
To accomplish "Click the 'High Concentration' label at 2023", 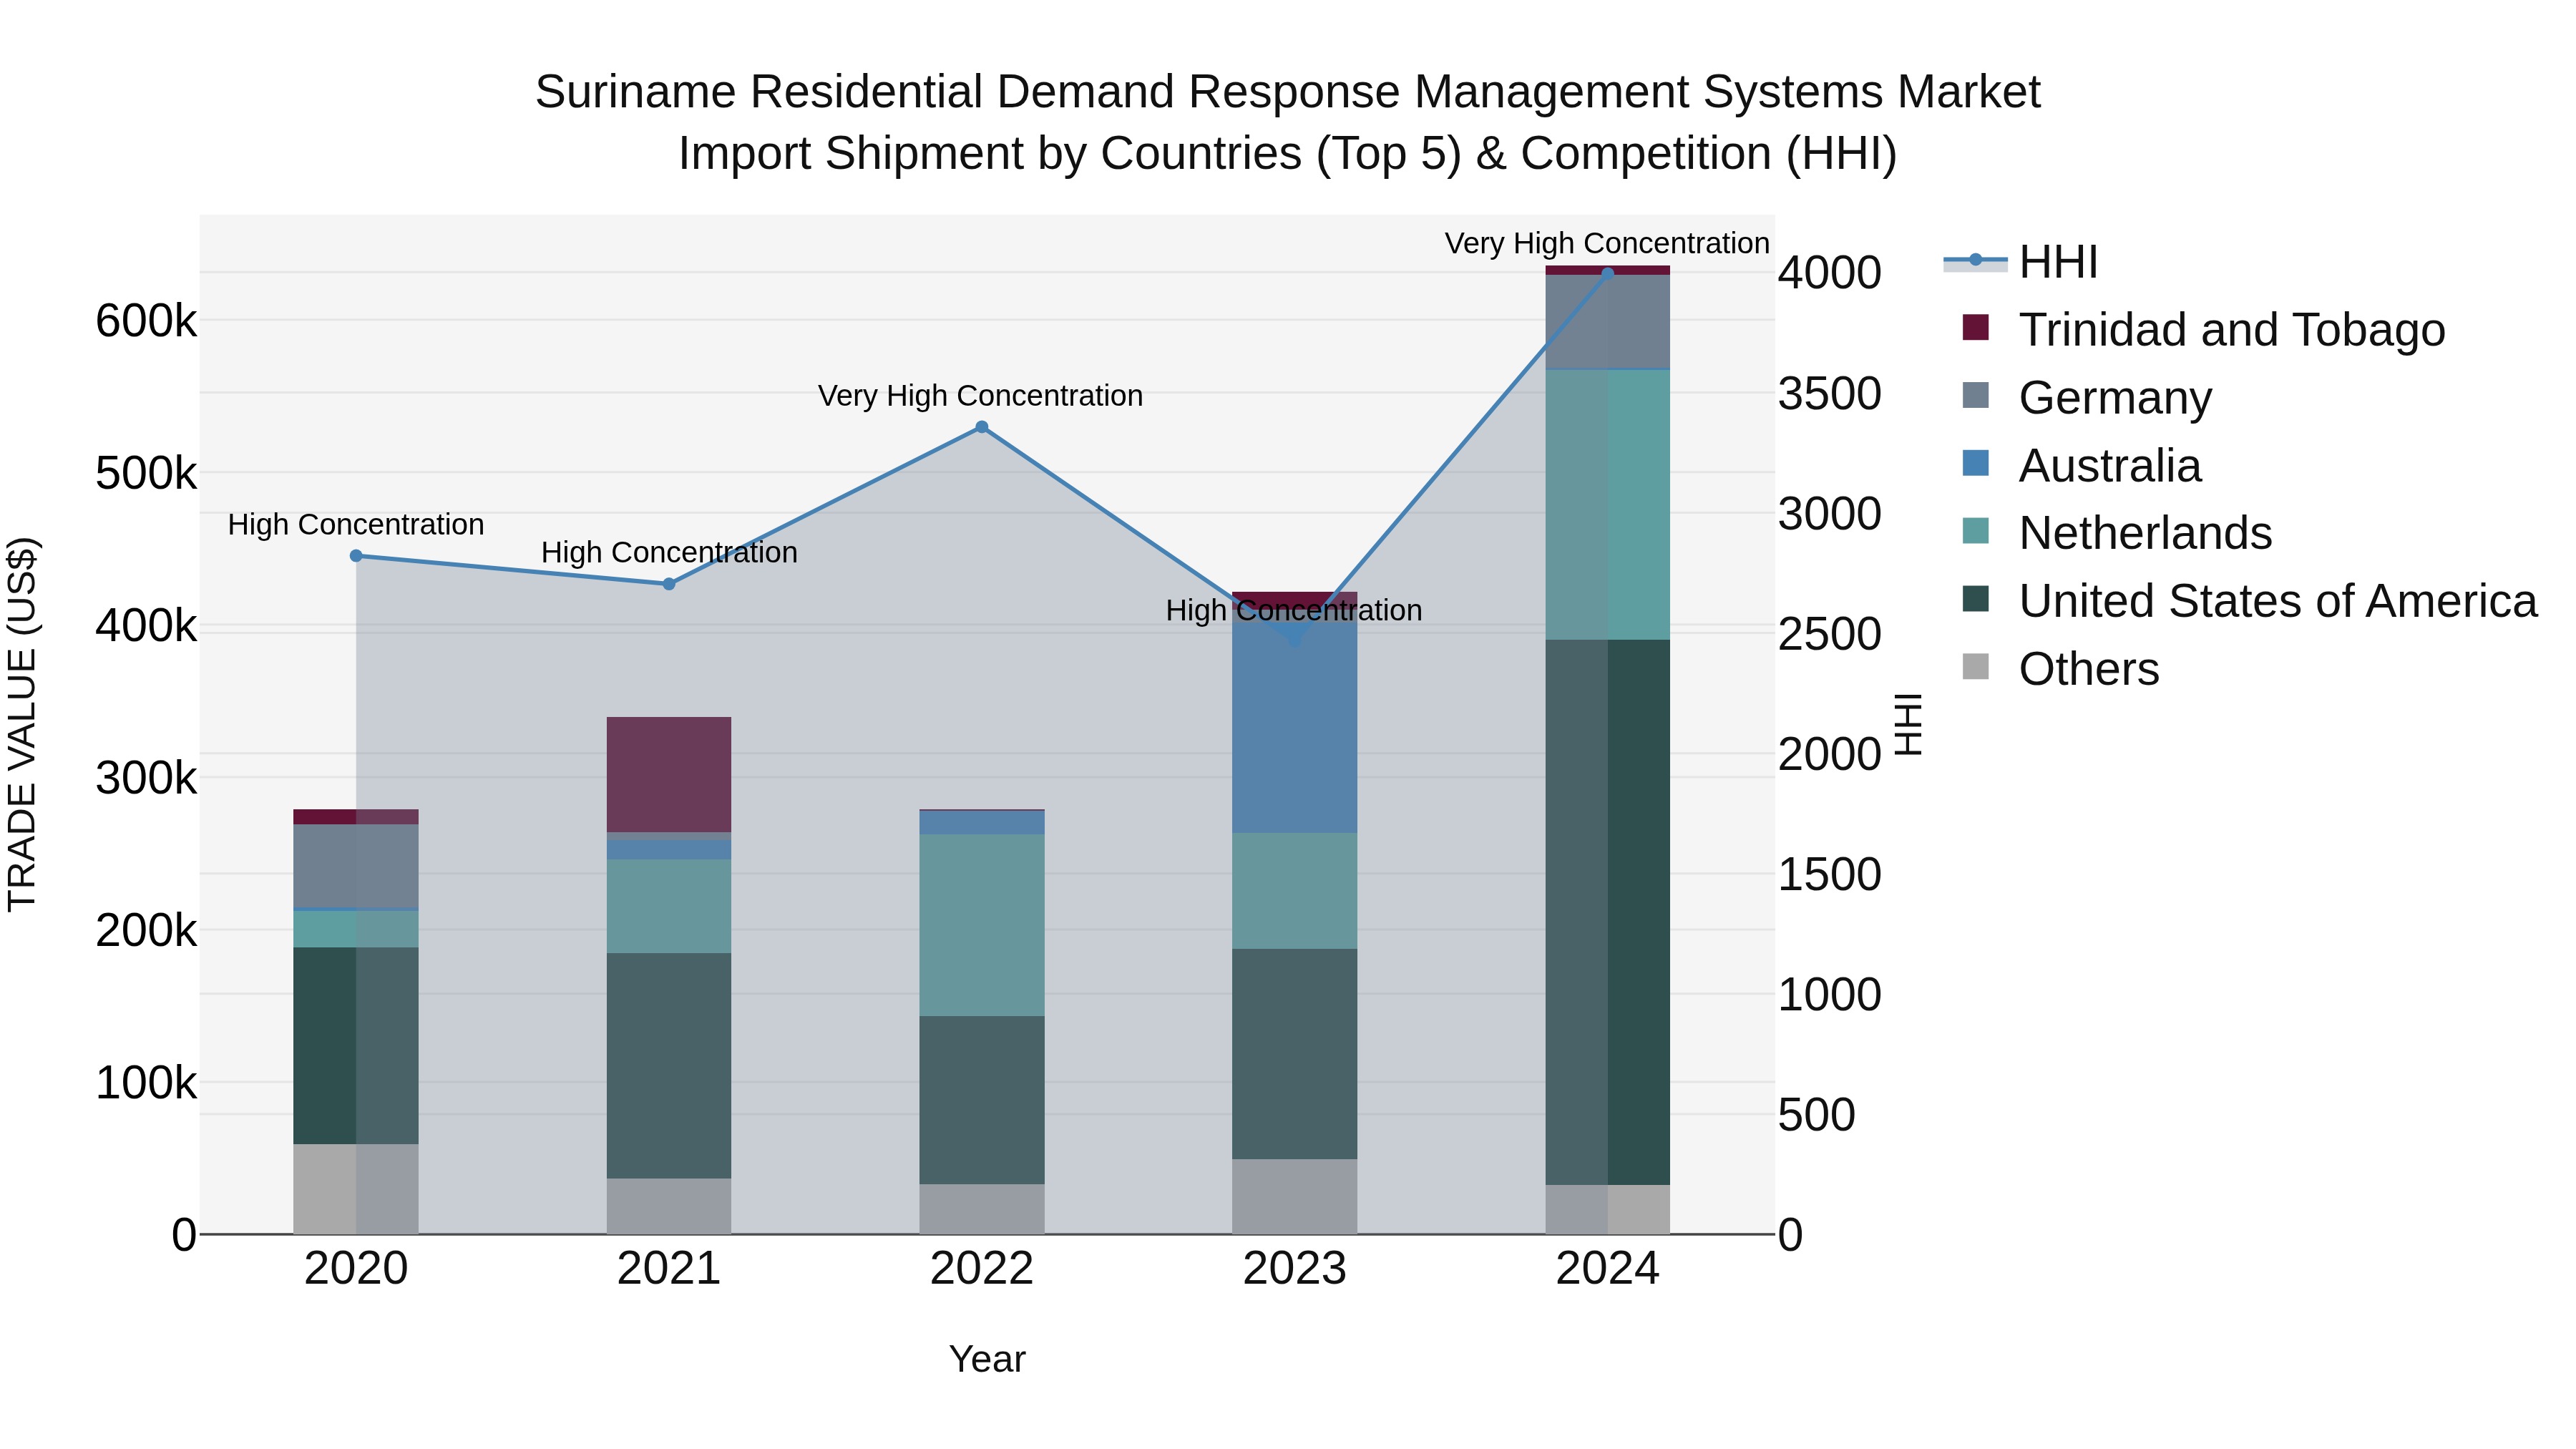I will (1294, 610).
